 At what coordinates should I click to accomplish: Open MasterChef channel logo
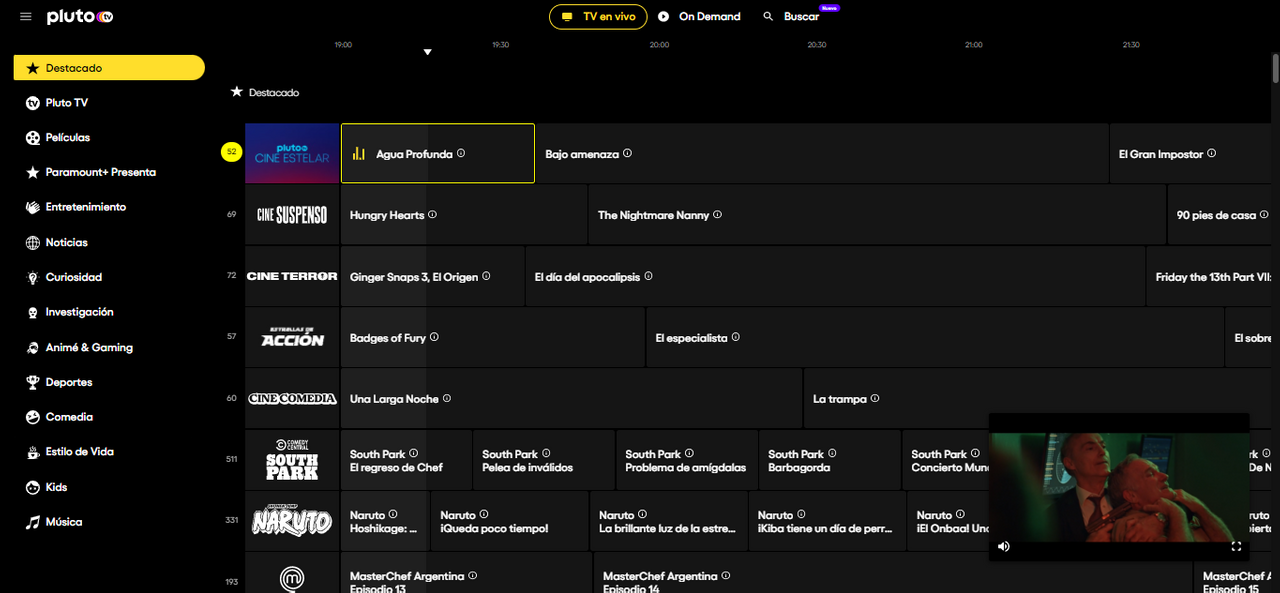pyautogui.click(x=292, y=573)
